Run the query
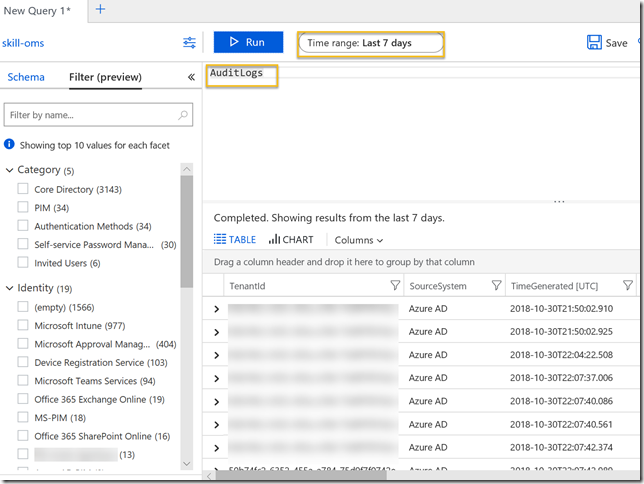Screen dimensions: 644x484 [x=248, y=42]
